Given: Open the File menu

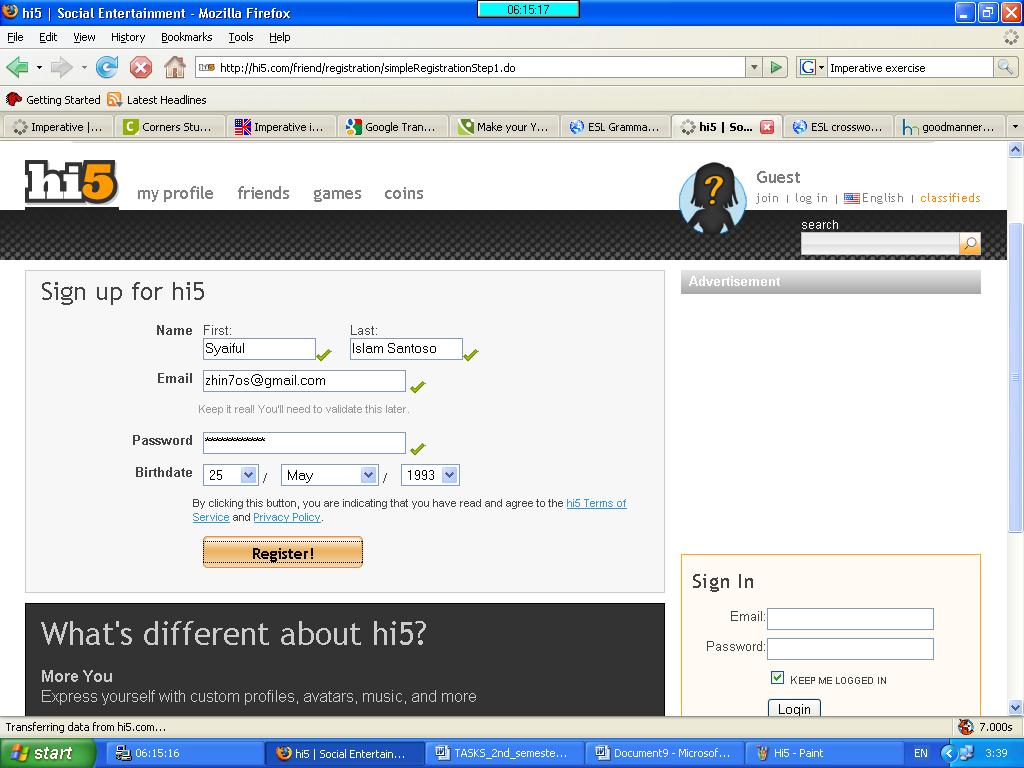Looking at the screenshot, I should [x=15, y=37].
